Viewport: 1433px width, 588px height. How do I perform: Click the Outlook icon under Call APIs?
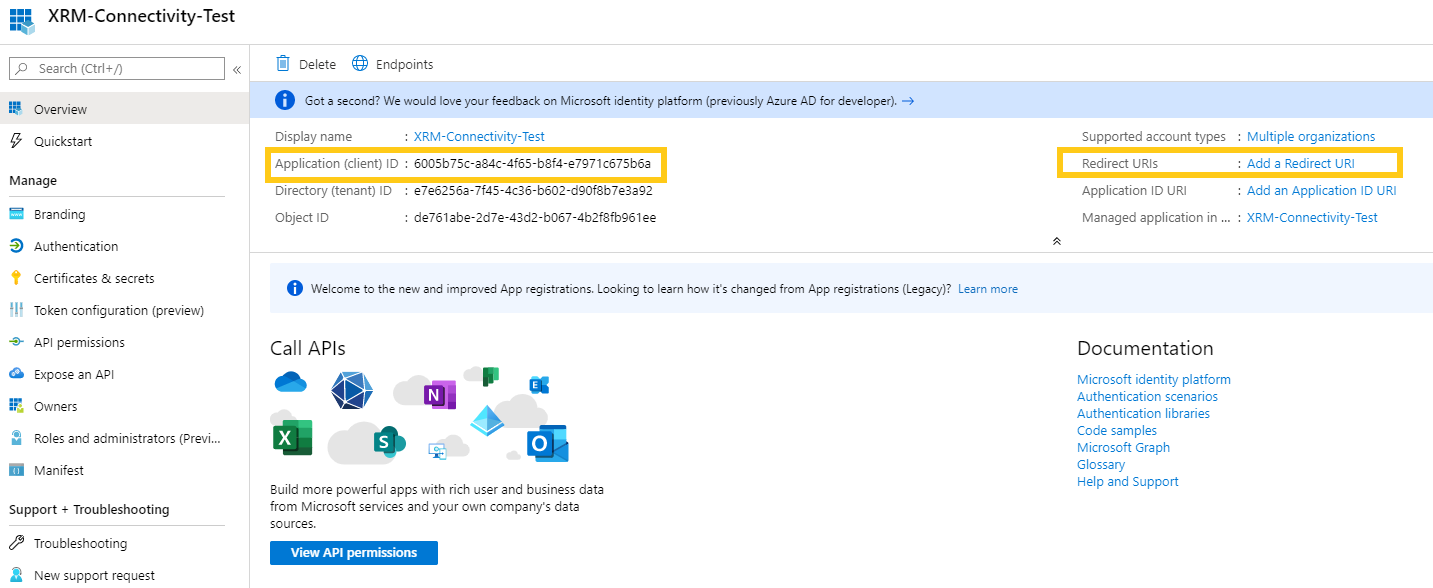548,442
